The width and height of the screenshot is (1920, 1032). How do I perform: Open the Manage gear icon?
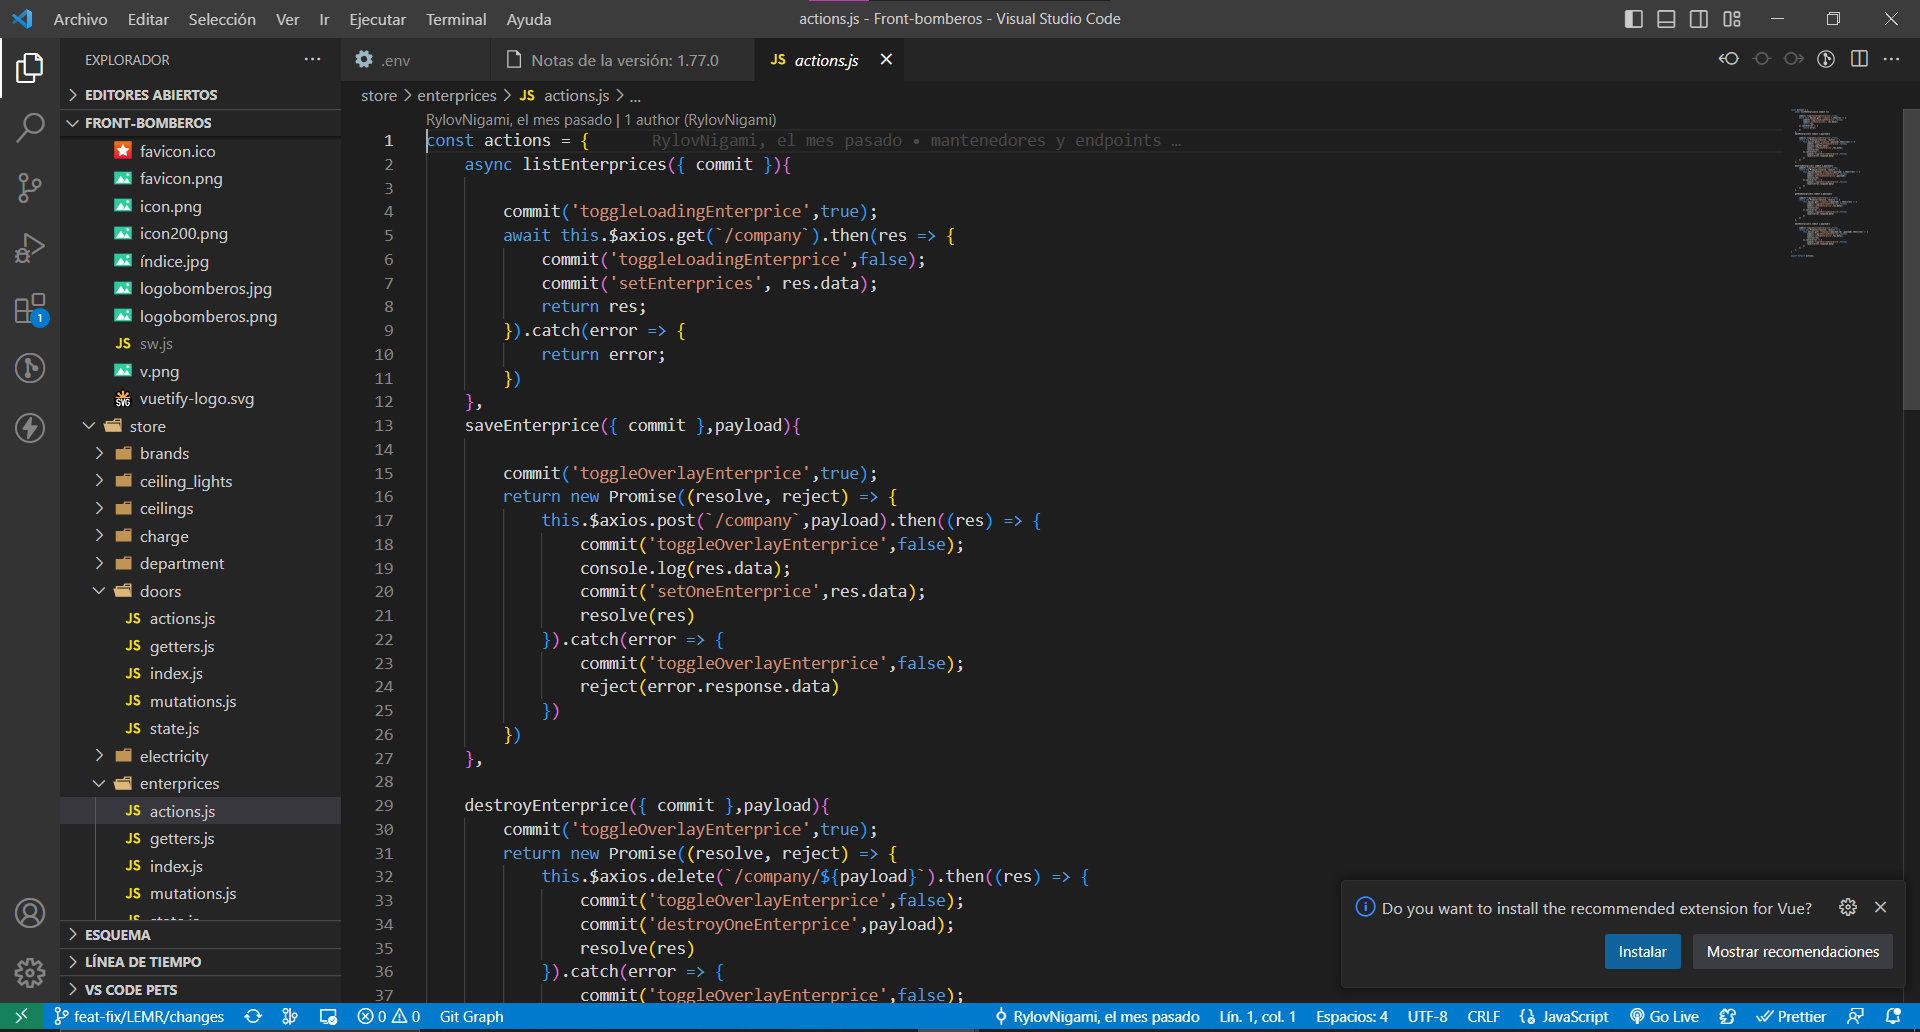[30, 972]
